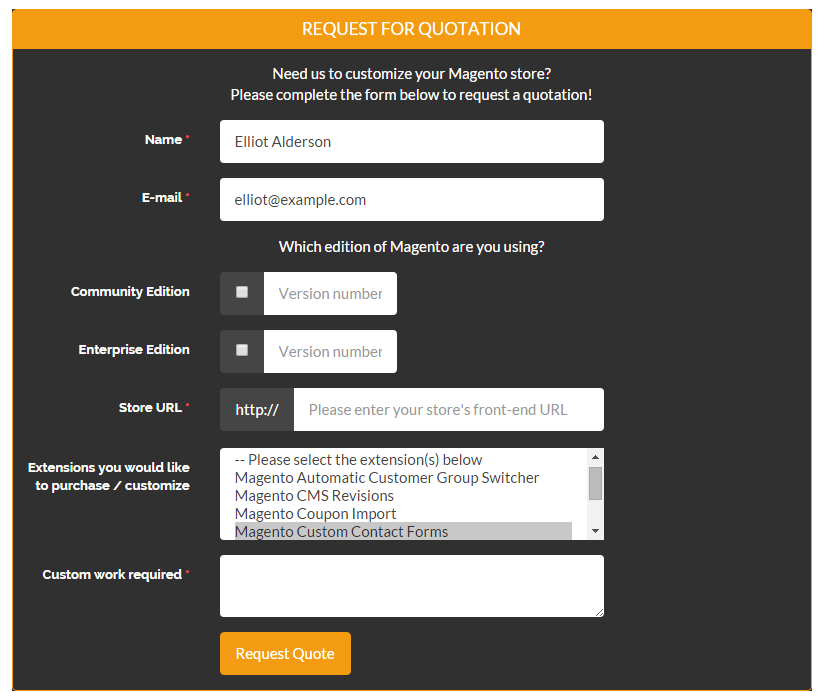
Task: Click the Name input field
Action: pyautogui.click(x=412, y=142)
